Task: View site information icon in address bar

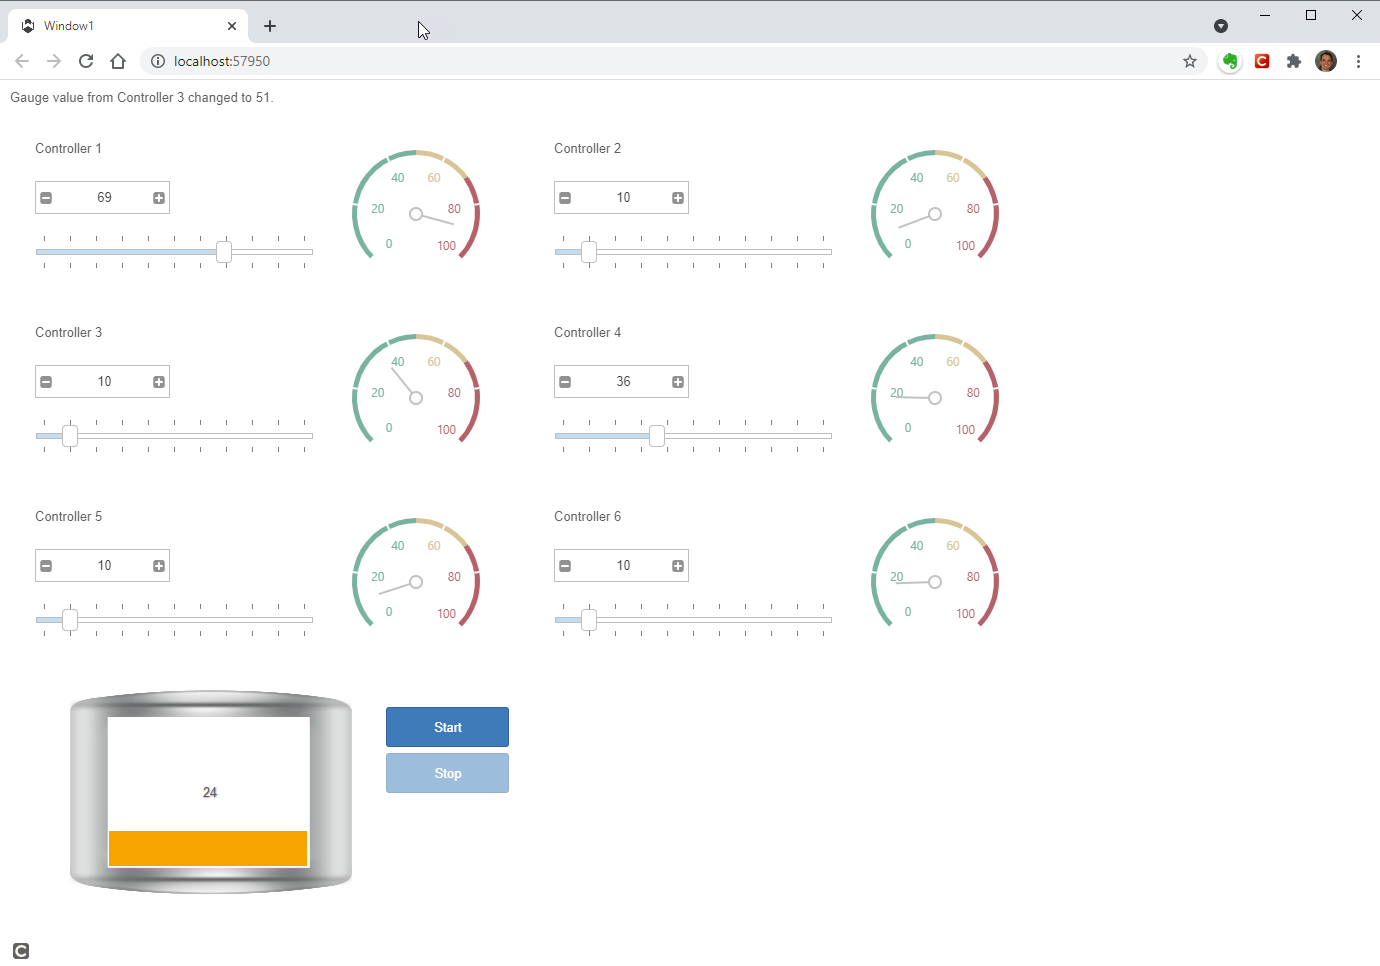Action: (157, 61)
